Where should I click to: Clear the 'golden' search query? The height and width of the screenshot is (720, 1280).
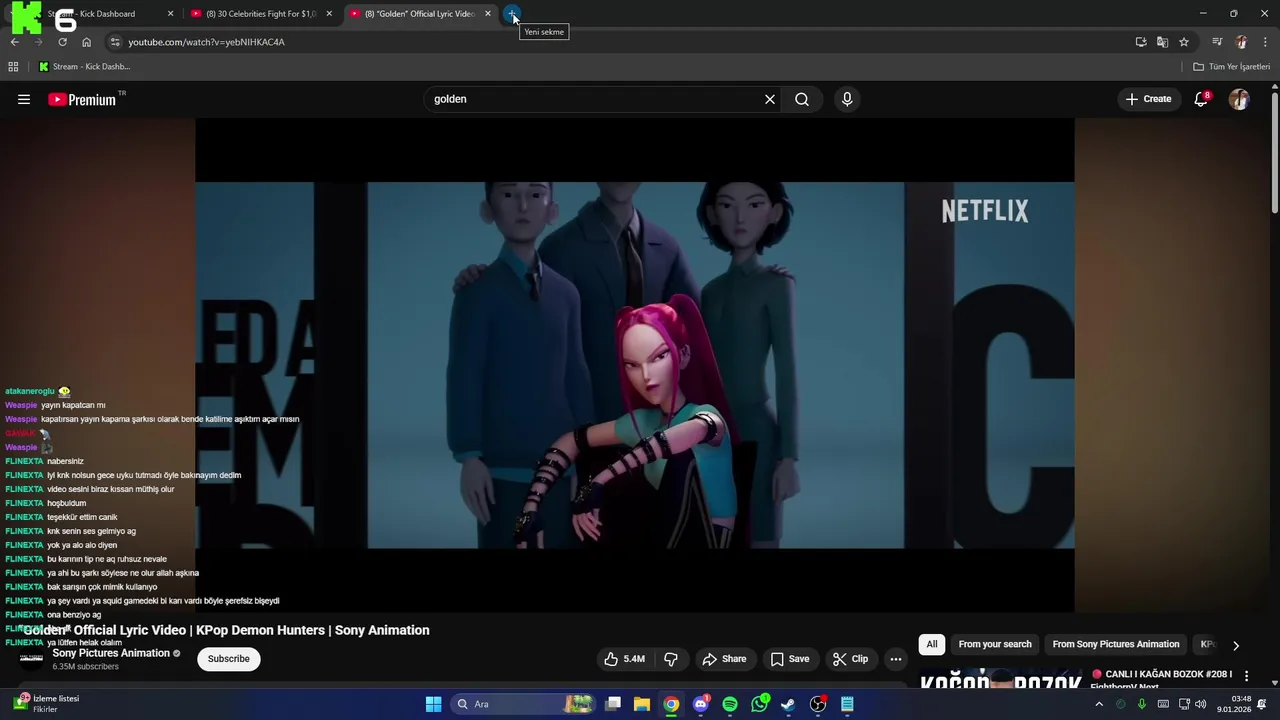coord(770,99)
